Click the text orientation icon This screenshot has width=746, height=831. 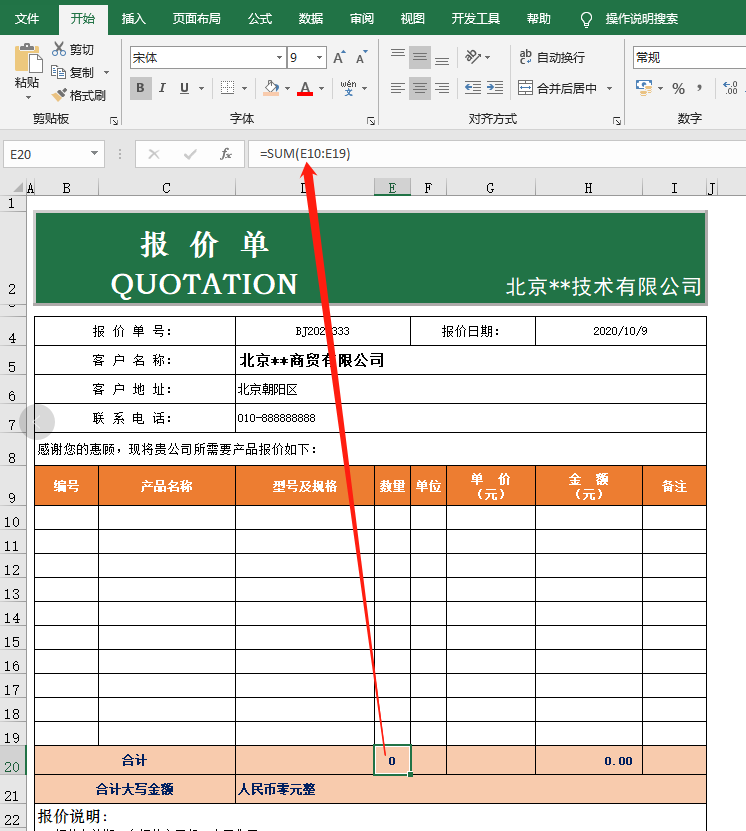coord(473,56)
